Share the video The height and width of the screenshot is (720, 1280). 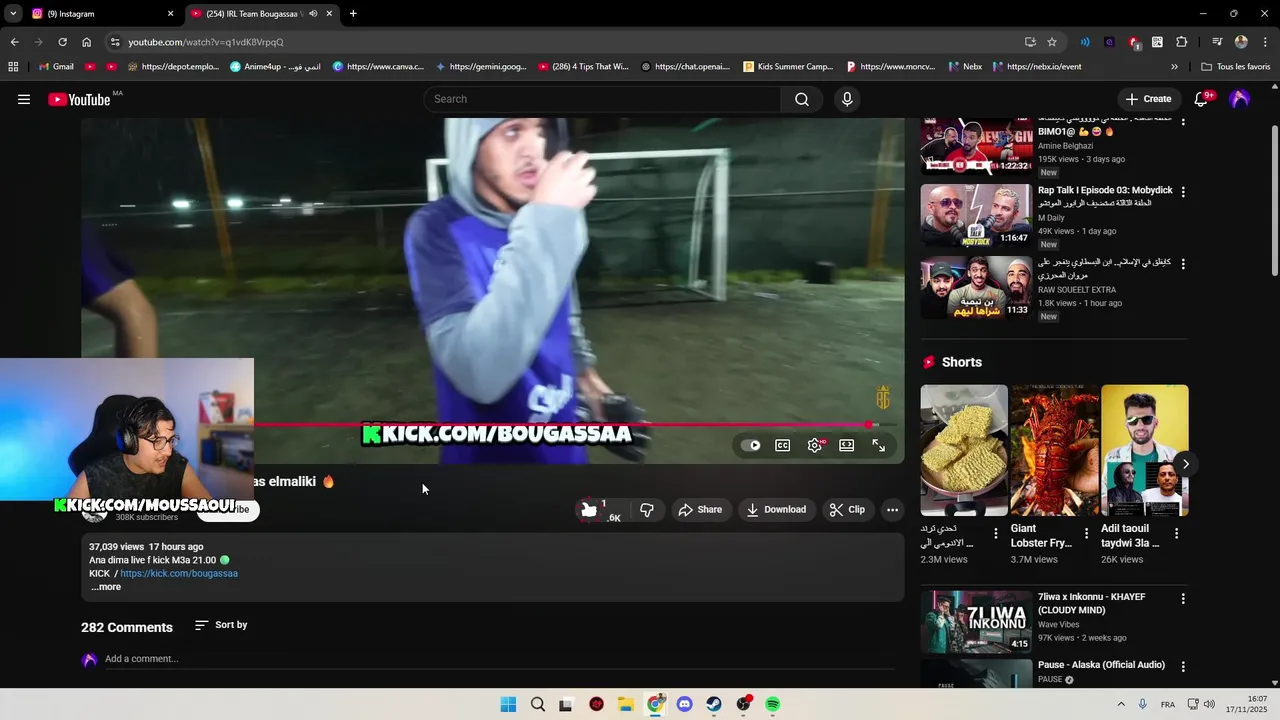click(x=700, y=510)
